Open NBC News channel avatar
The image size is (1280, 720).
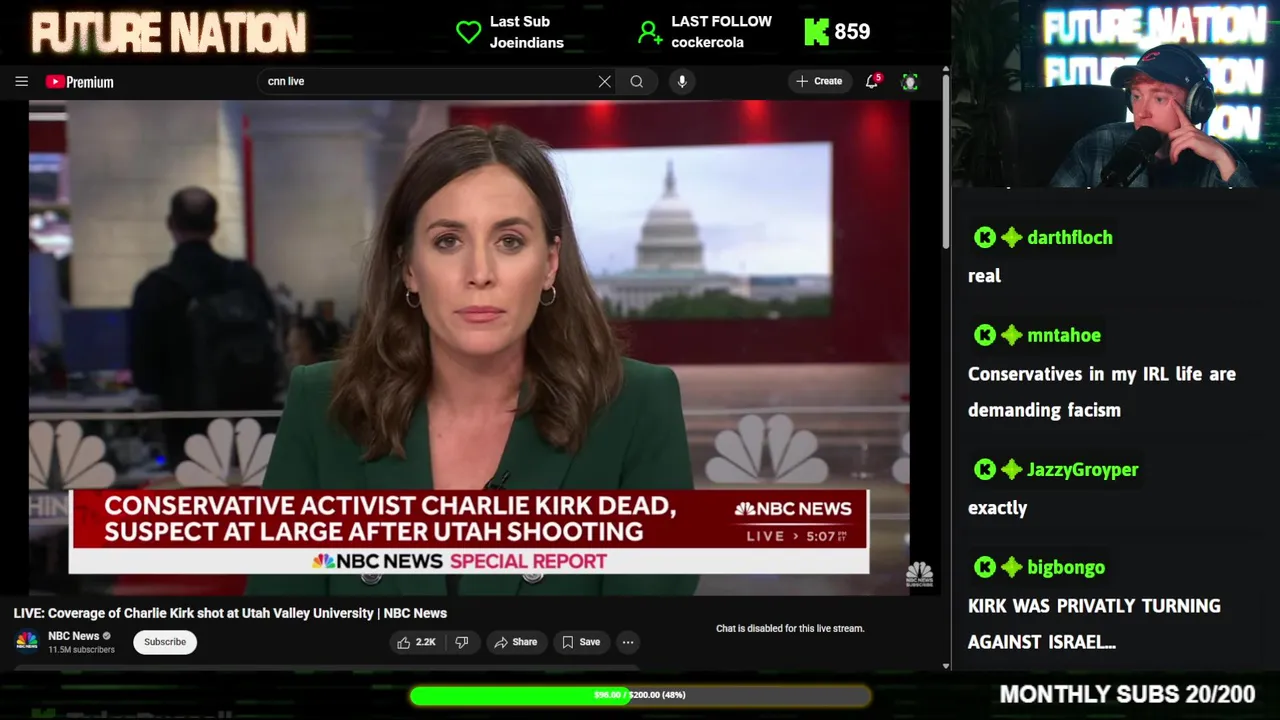click(27, 641)
